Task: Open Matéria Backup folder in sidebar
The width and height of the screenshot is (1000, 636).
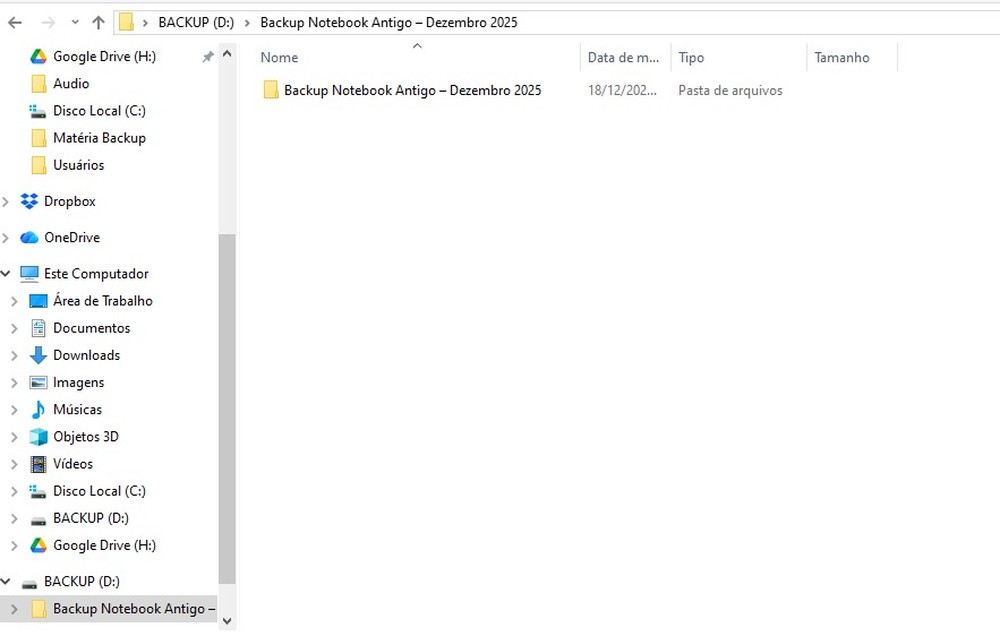Action: [x=99, y=138]
